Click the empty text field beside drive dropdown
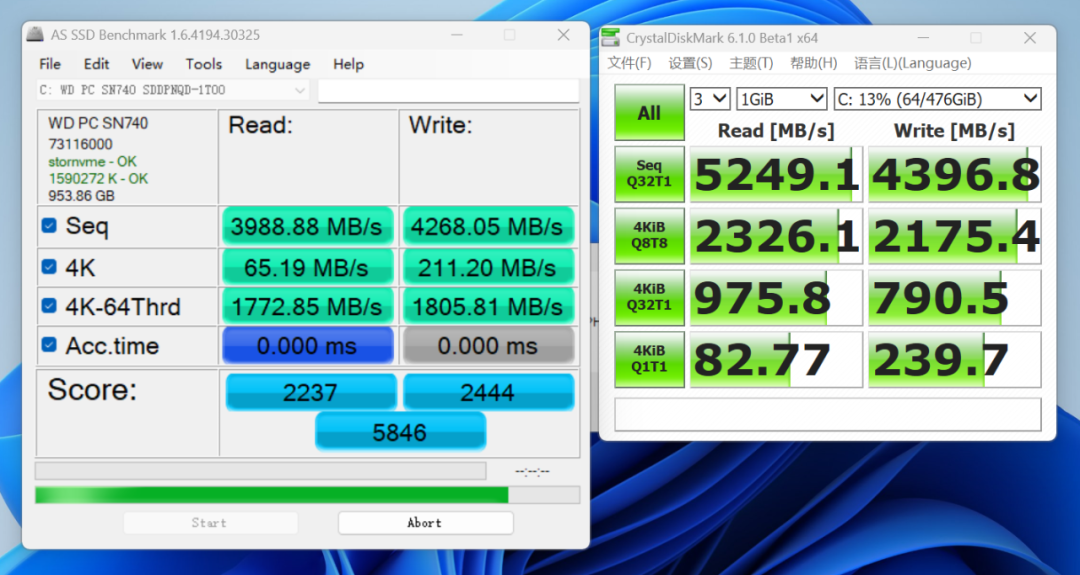 coord(448,90)
